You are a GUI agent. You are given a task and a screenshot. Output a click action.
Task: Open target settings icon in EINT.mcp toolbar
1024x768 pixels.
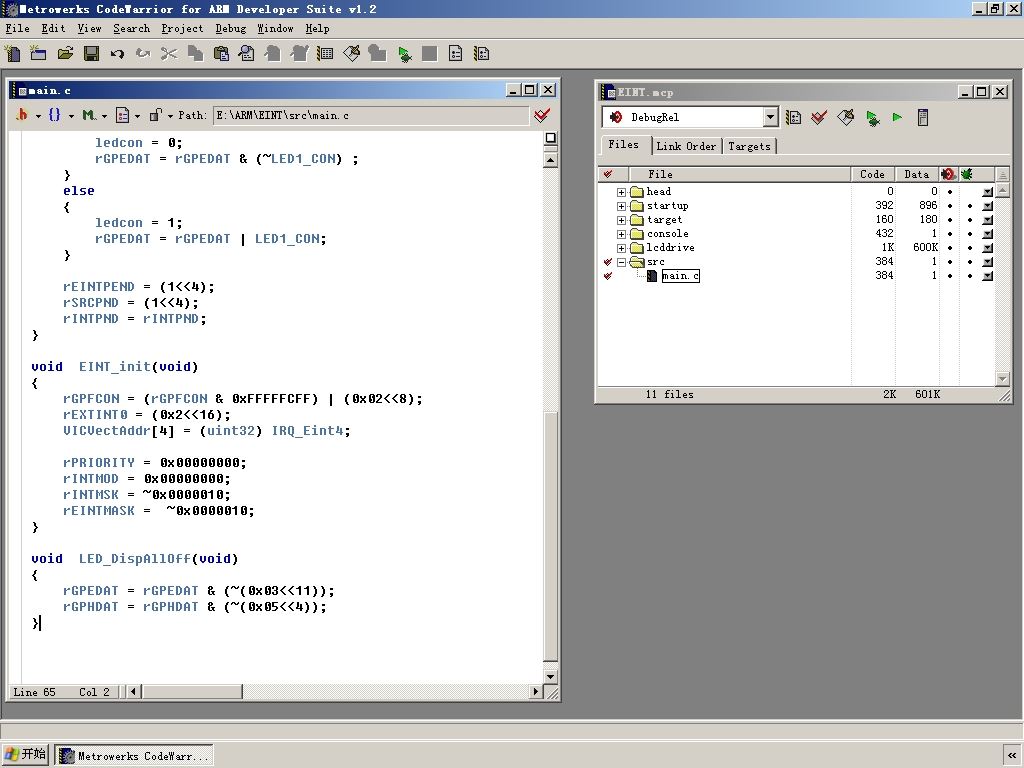tap(793, 118)
